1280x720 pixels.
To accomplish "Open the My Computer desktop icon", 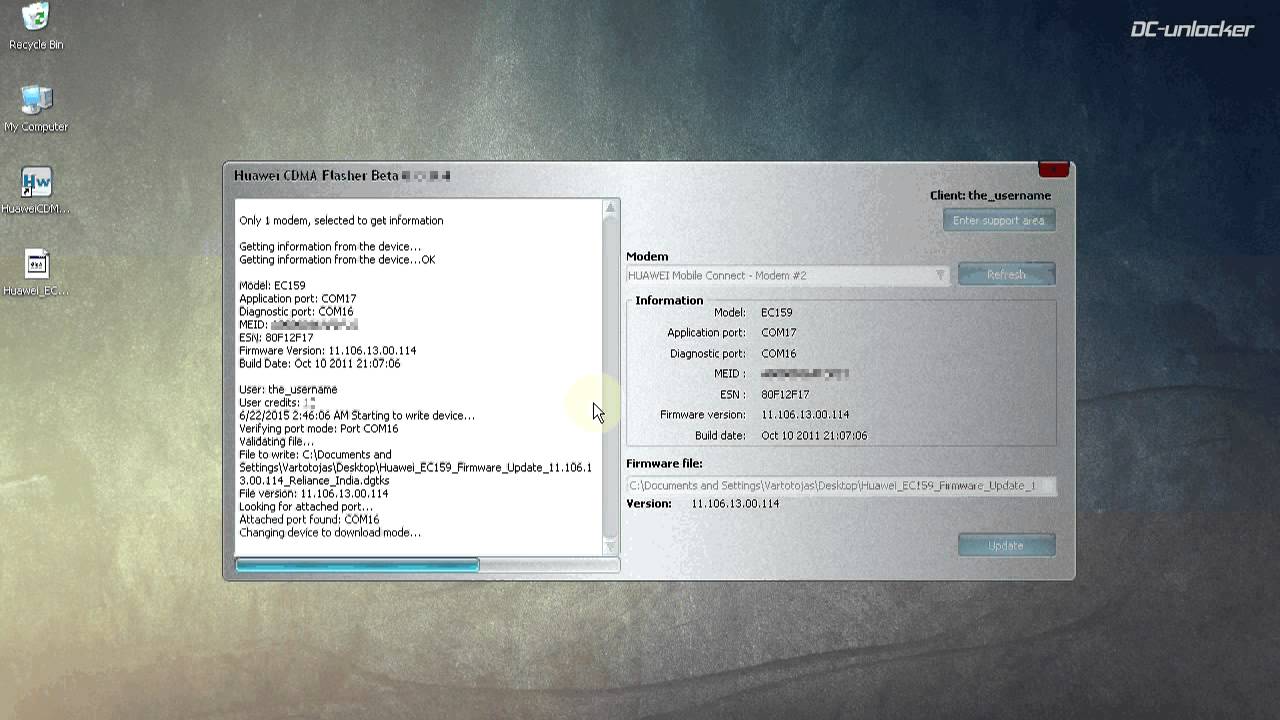I will click(36, 108).
